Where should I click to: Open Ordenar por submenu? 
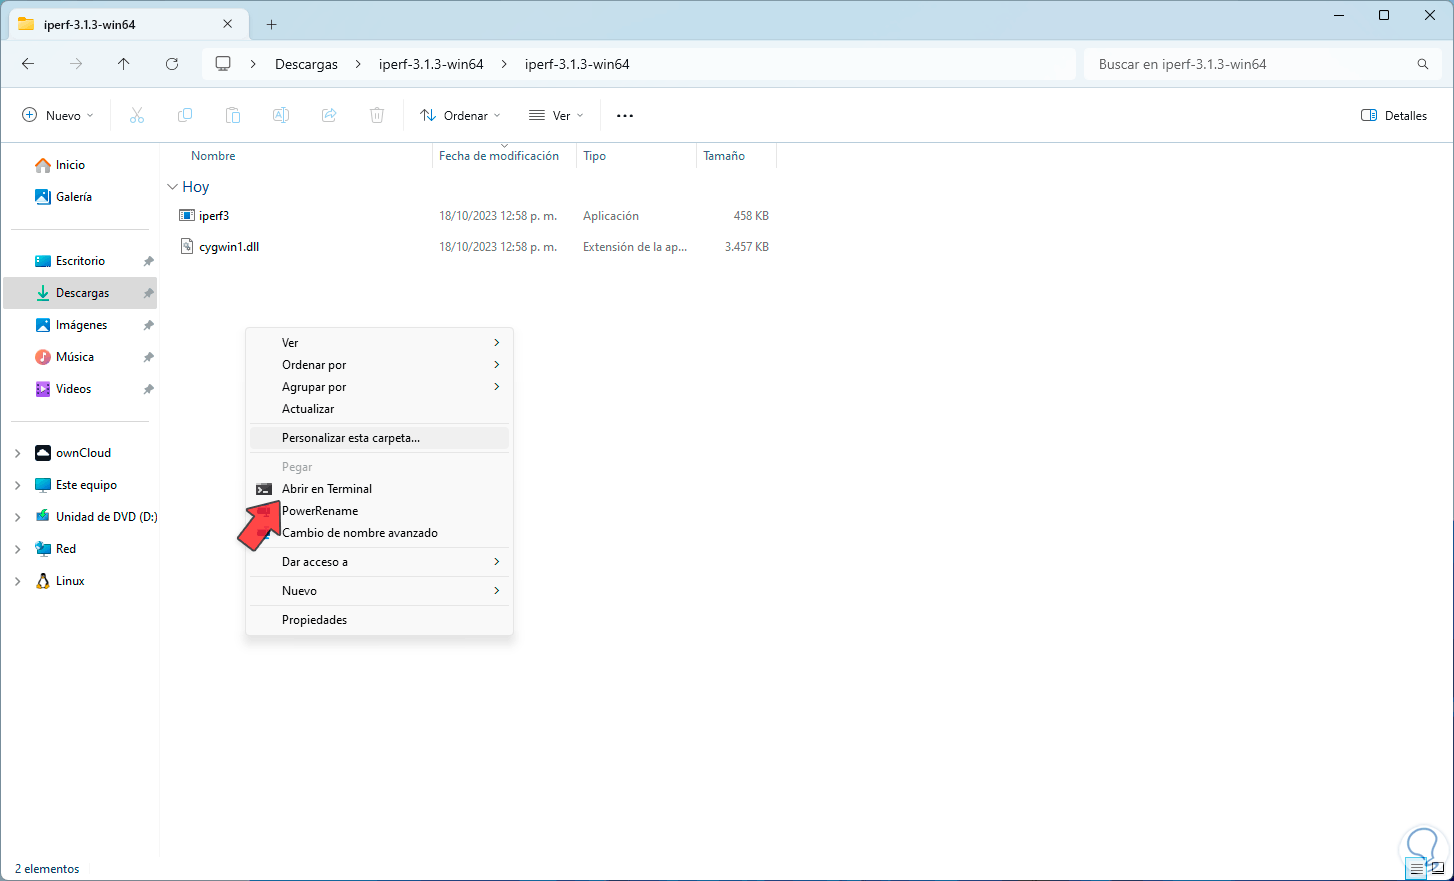[x=379, y=365]
